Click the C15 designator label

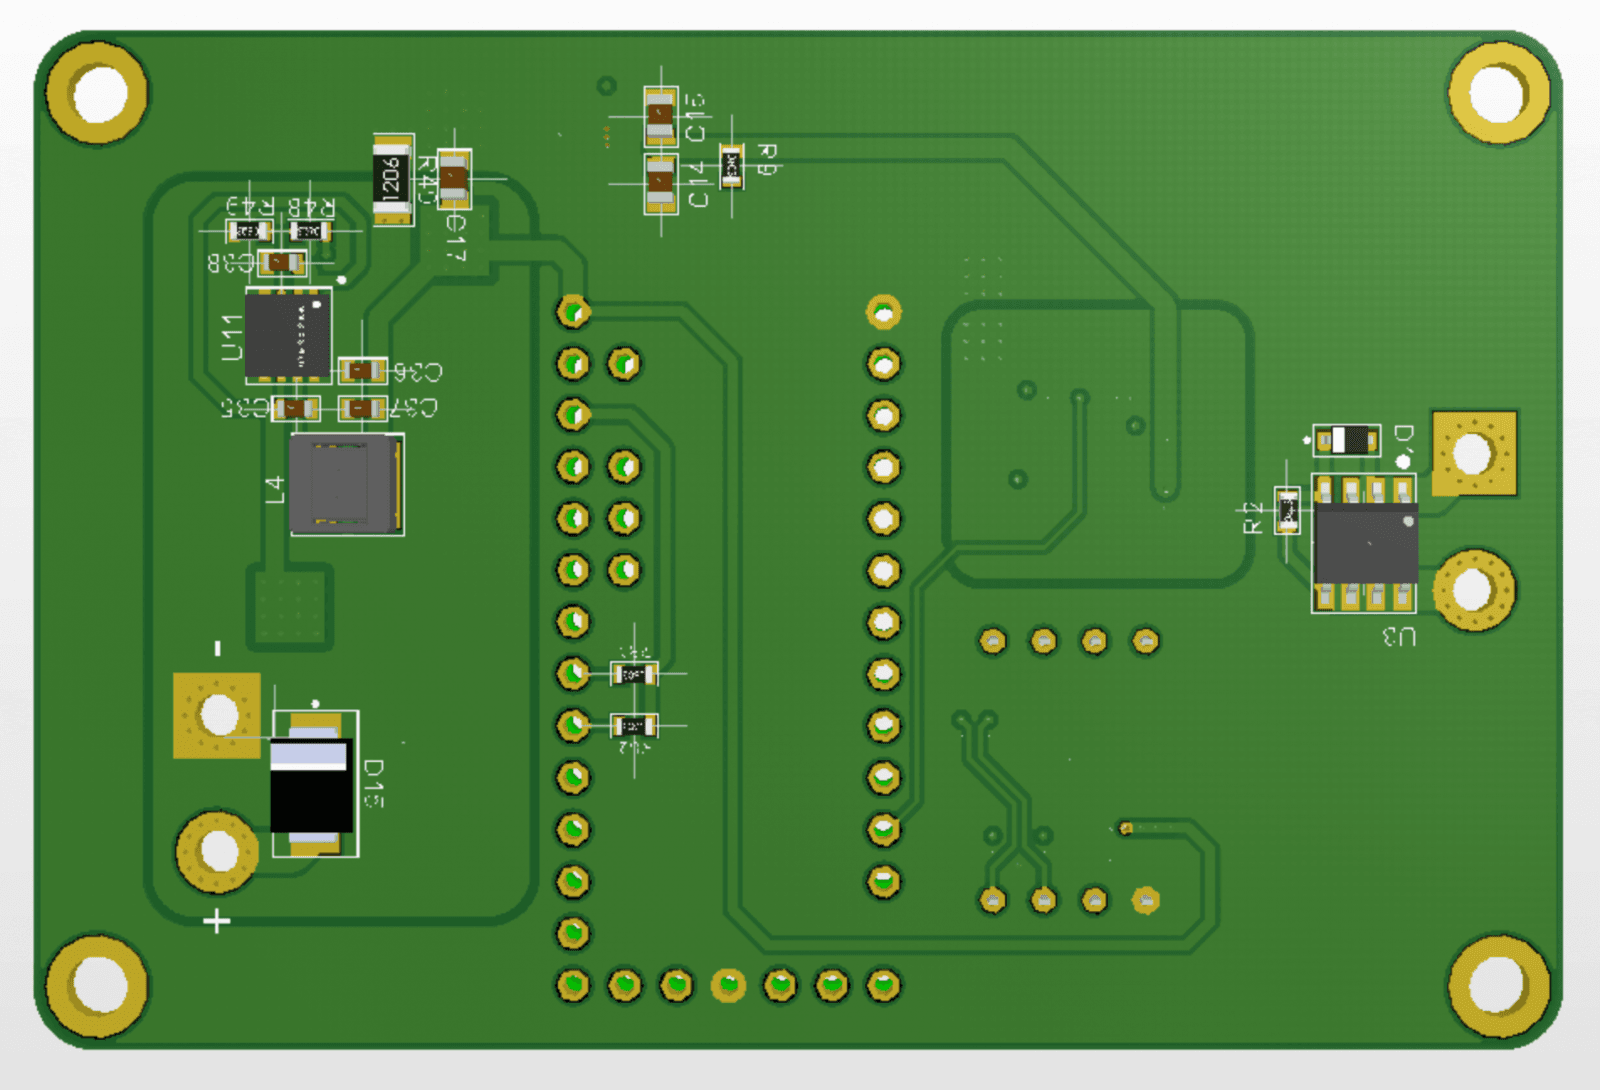tap(695, 118)
